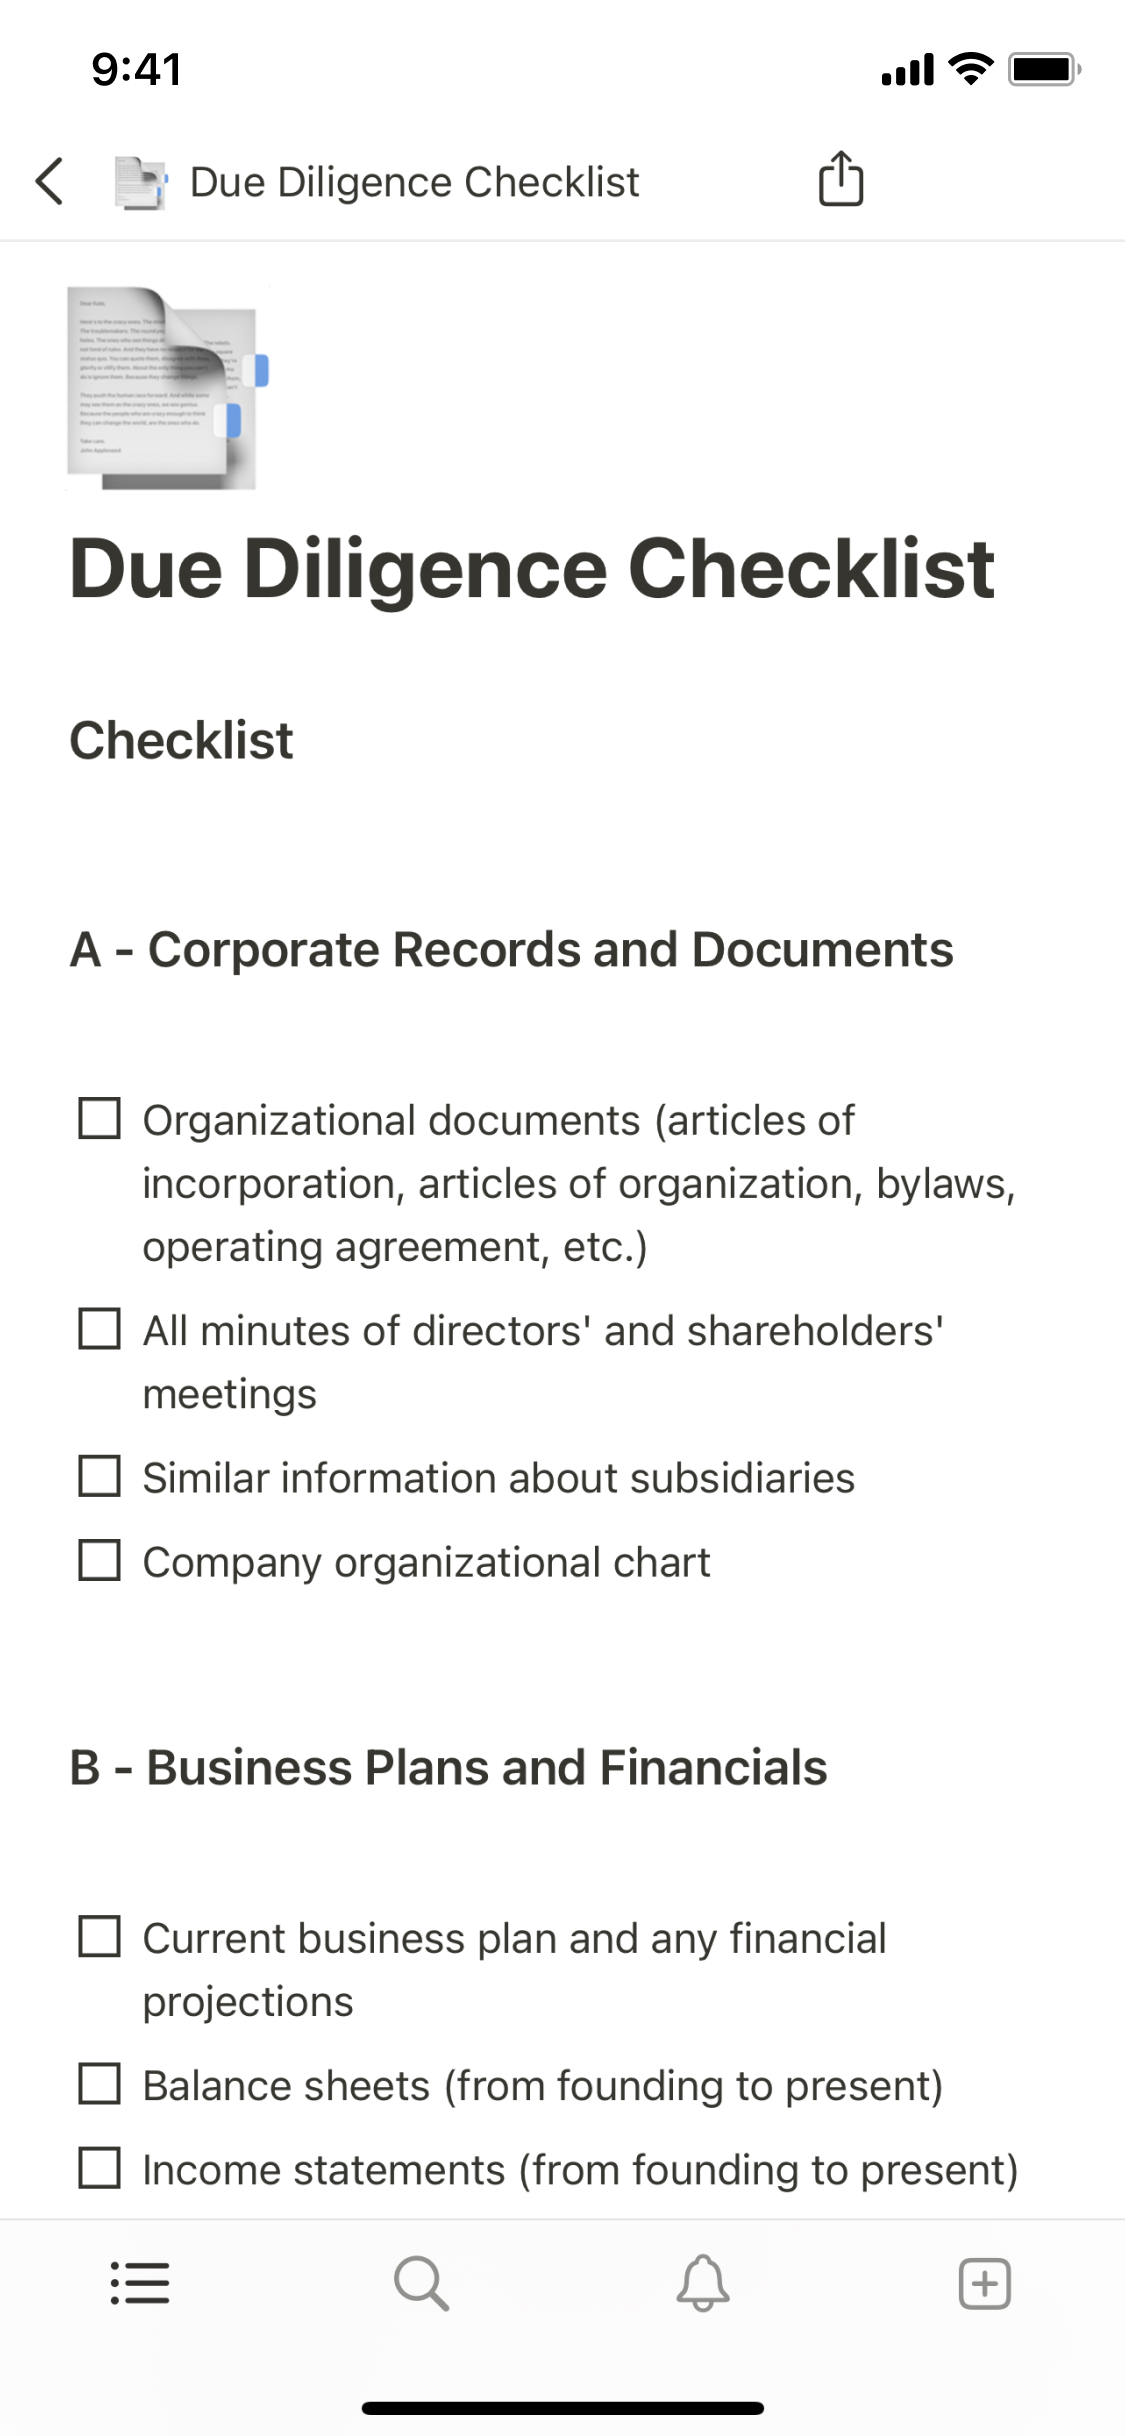Open search from the bottom bar

(x=421, y=2283)
